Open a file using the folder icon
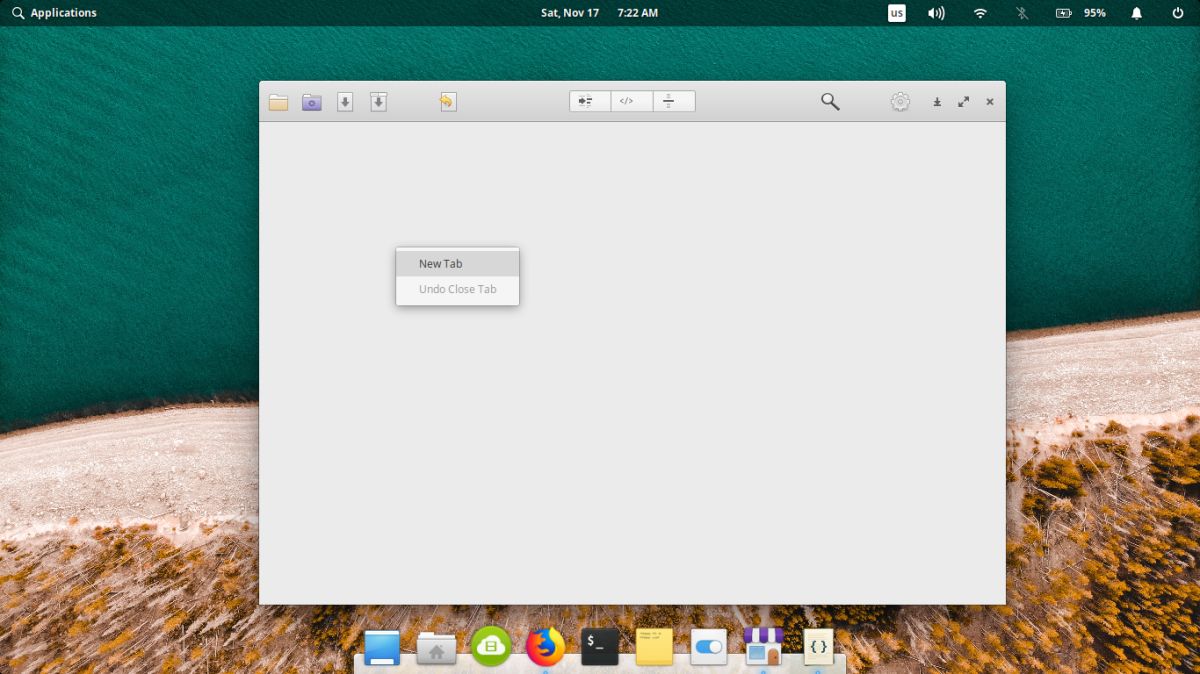Screen dimensions: 1200x674 [278, 102]
